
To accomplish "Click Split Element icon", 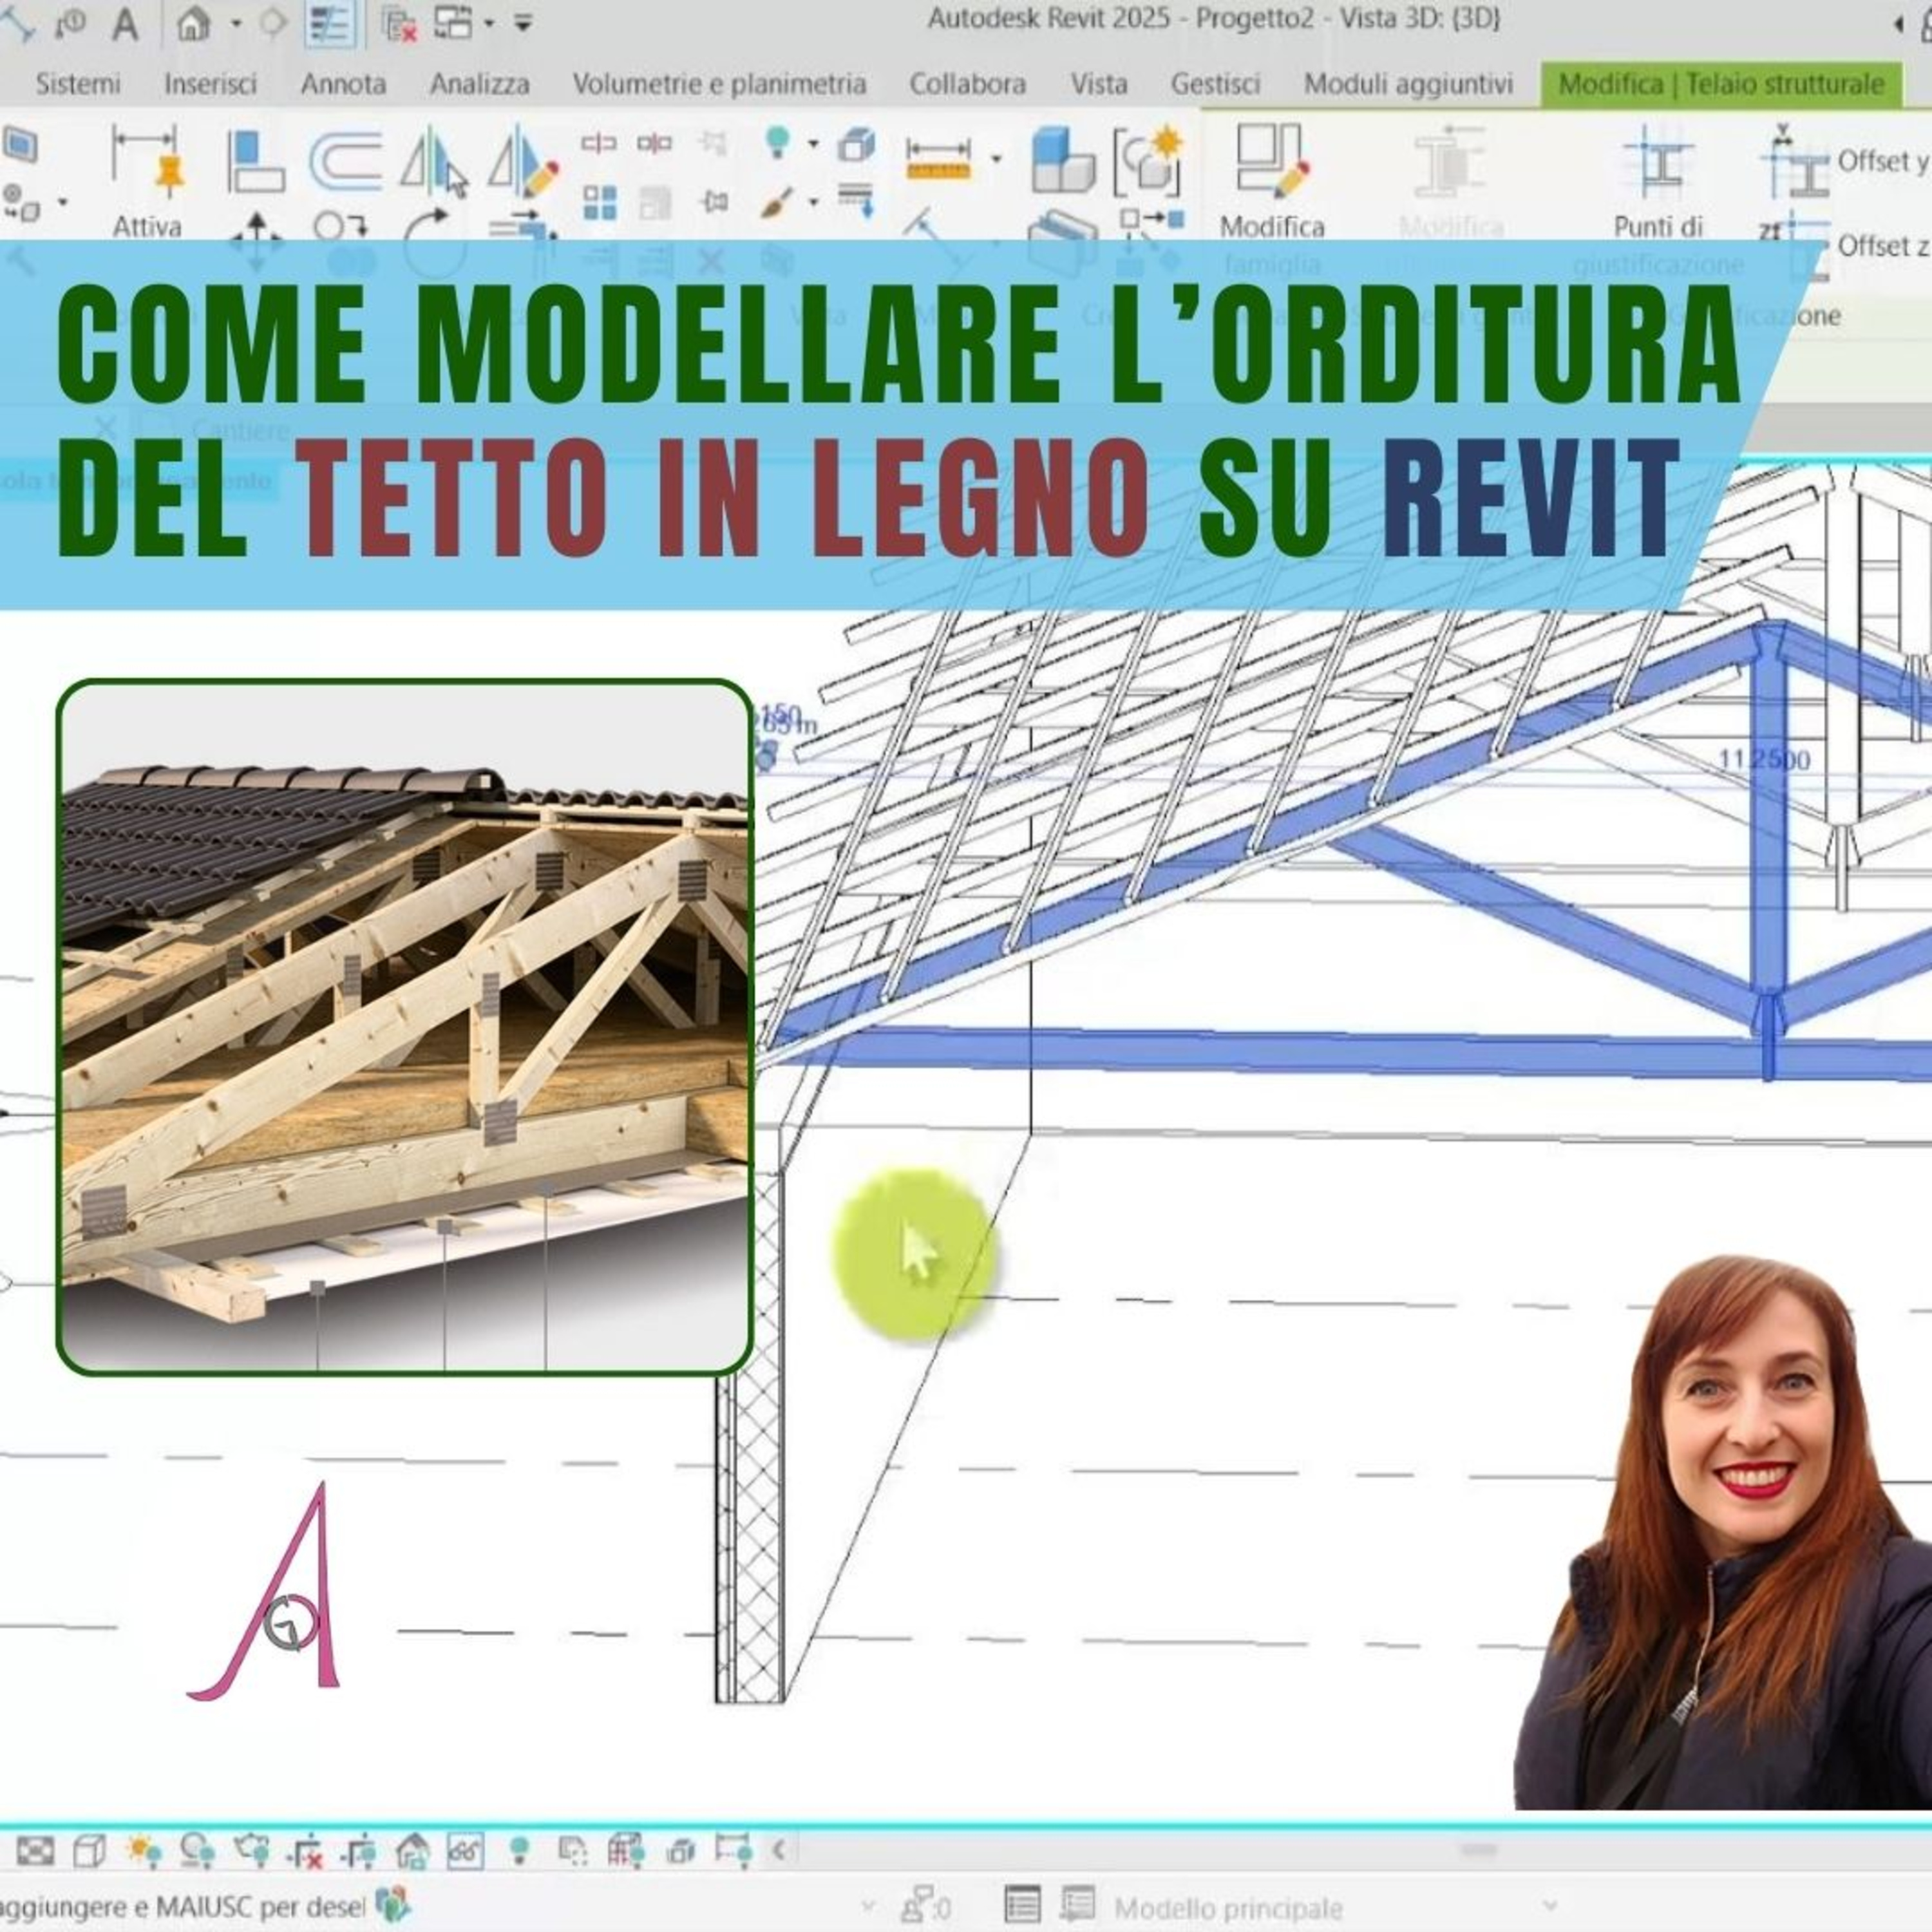I will (x=598, y=144).
